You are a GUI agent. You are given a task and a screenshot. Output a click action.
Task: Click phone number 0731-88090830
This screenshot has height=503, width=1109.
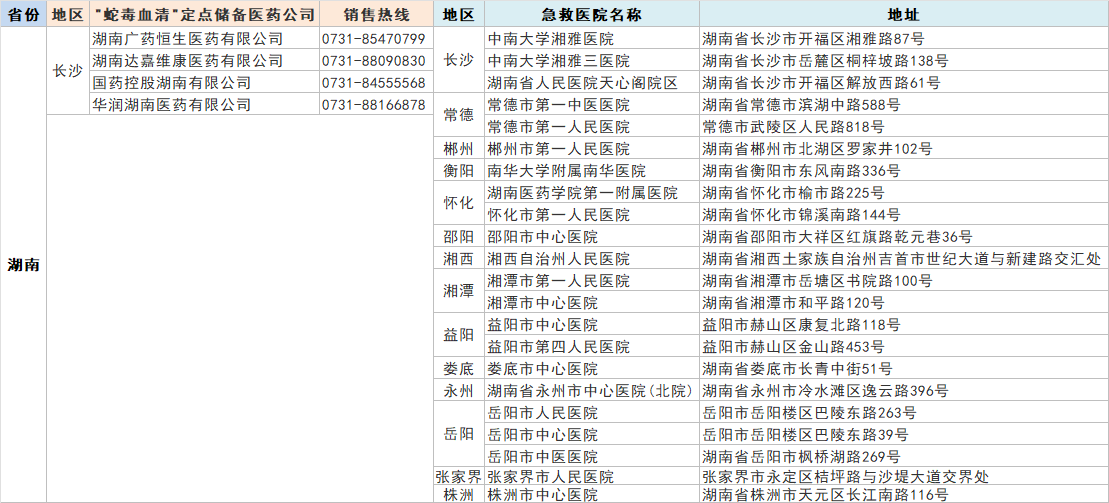pyautogui.click(x=375, y=61)
